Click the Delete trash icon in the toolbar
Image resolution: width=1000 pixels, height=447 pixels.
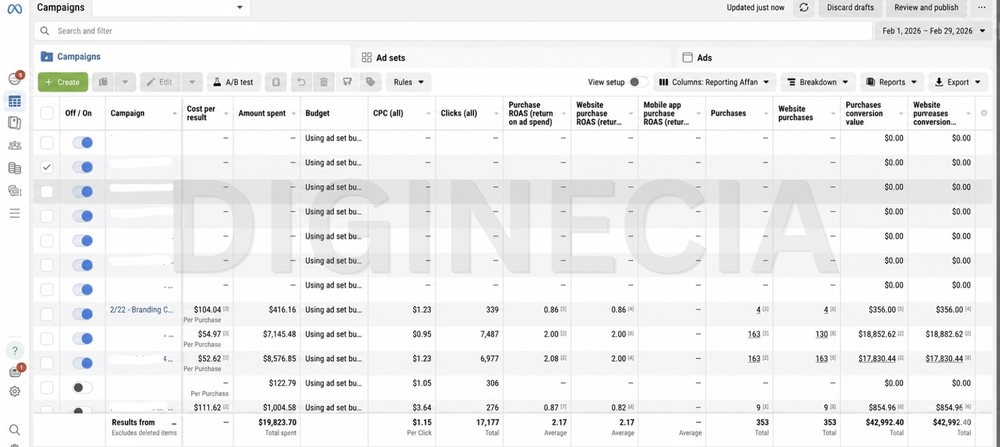point(324,82)
